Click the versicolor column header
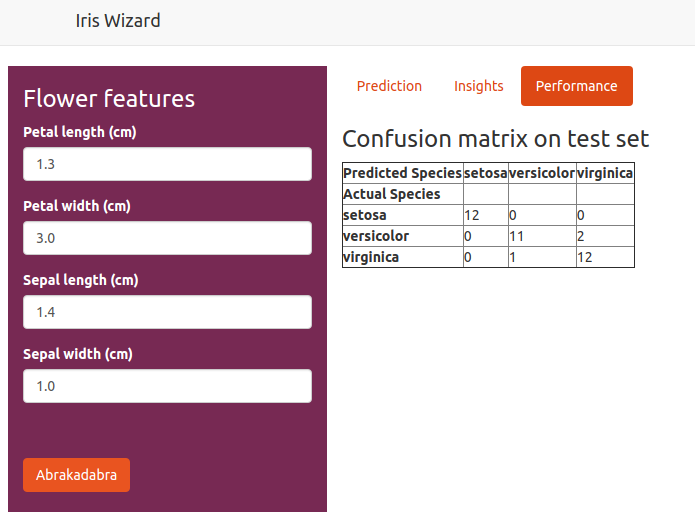The width and height of the screenshot is (695, 523). tap(542, 173)
